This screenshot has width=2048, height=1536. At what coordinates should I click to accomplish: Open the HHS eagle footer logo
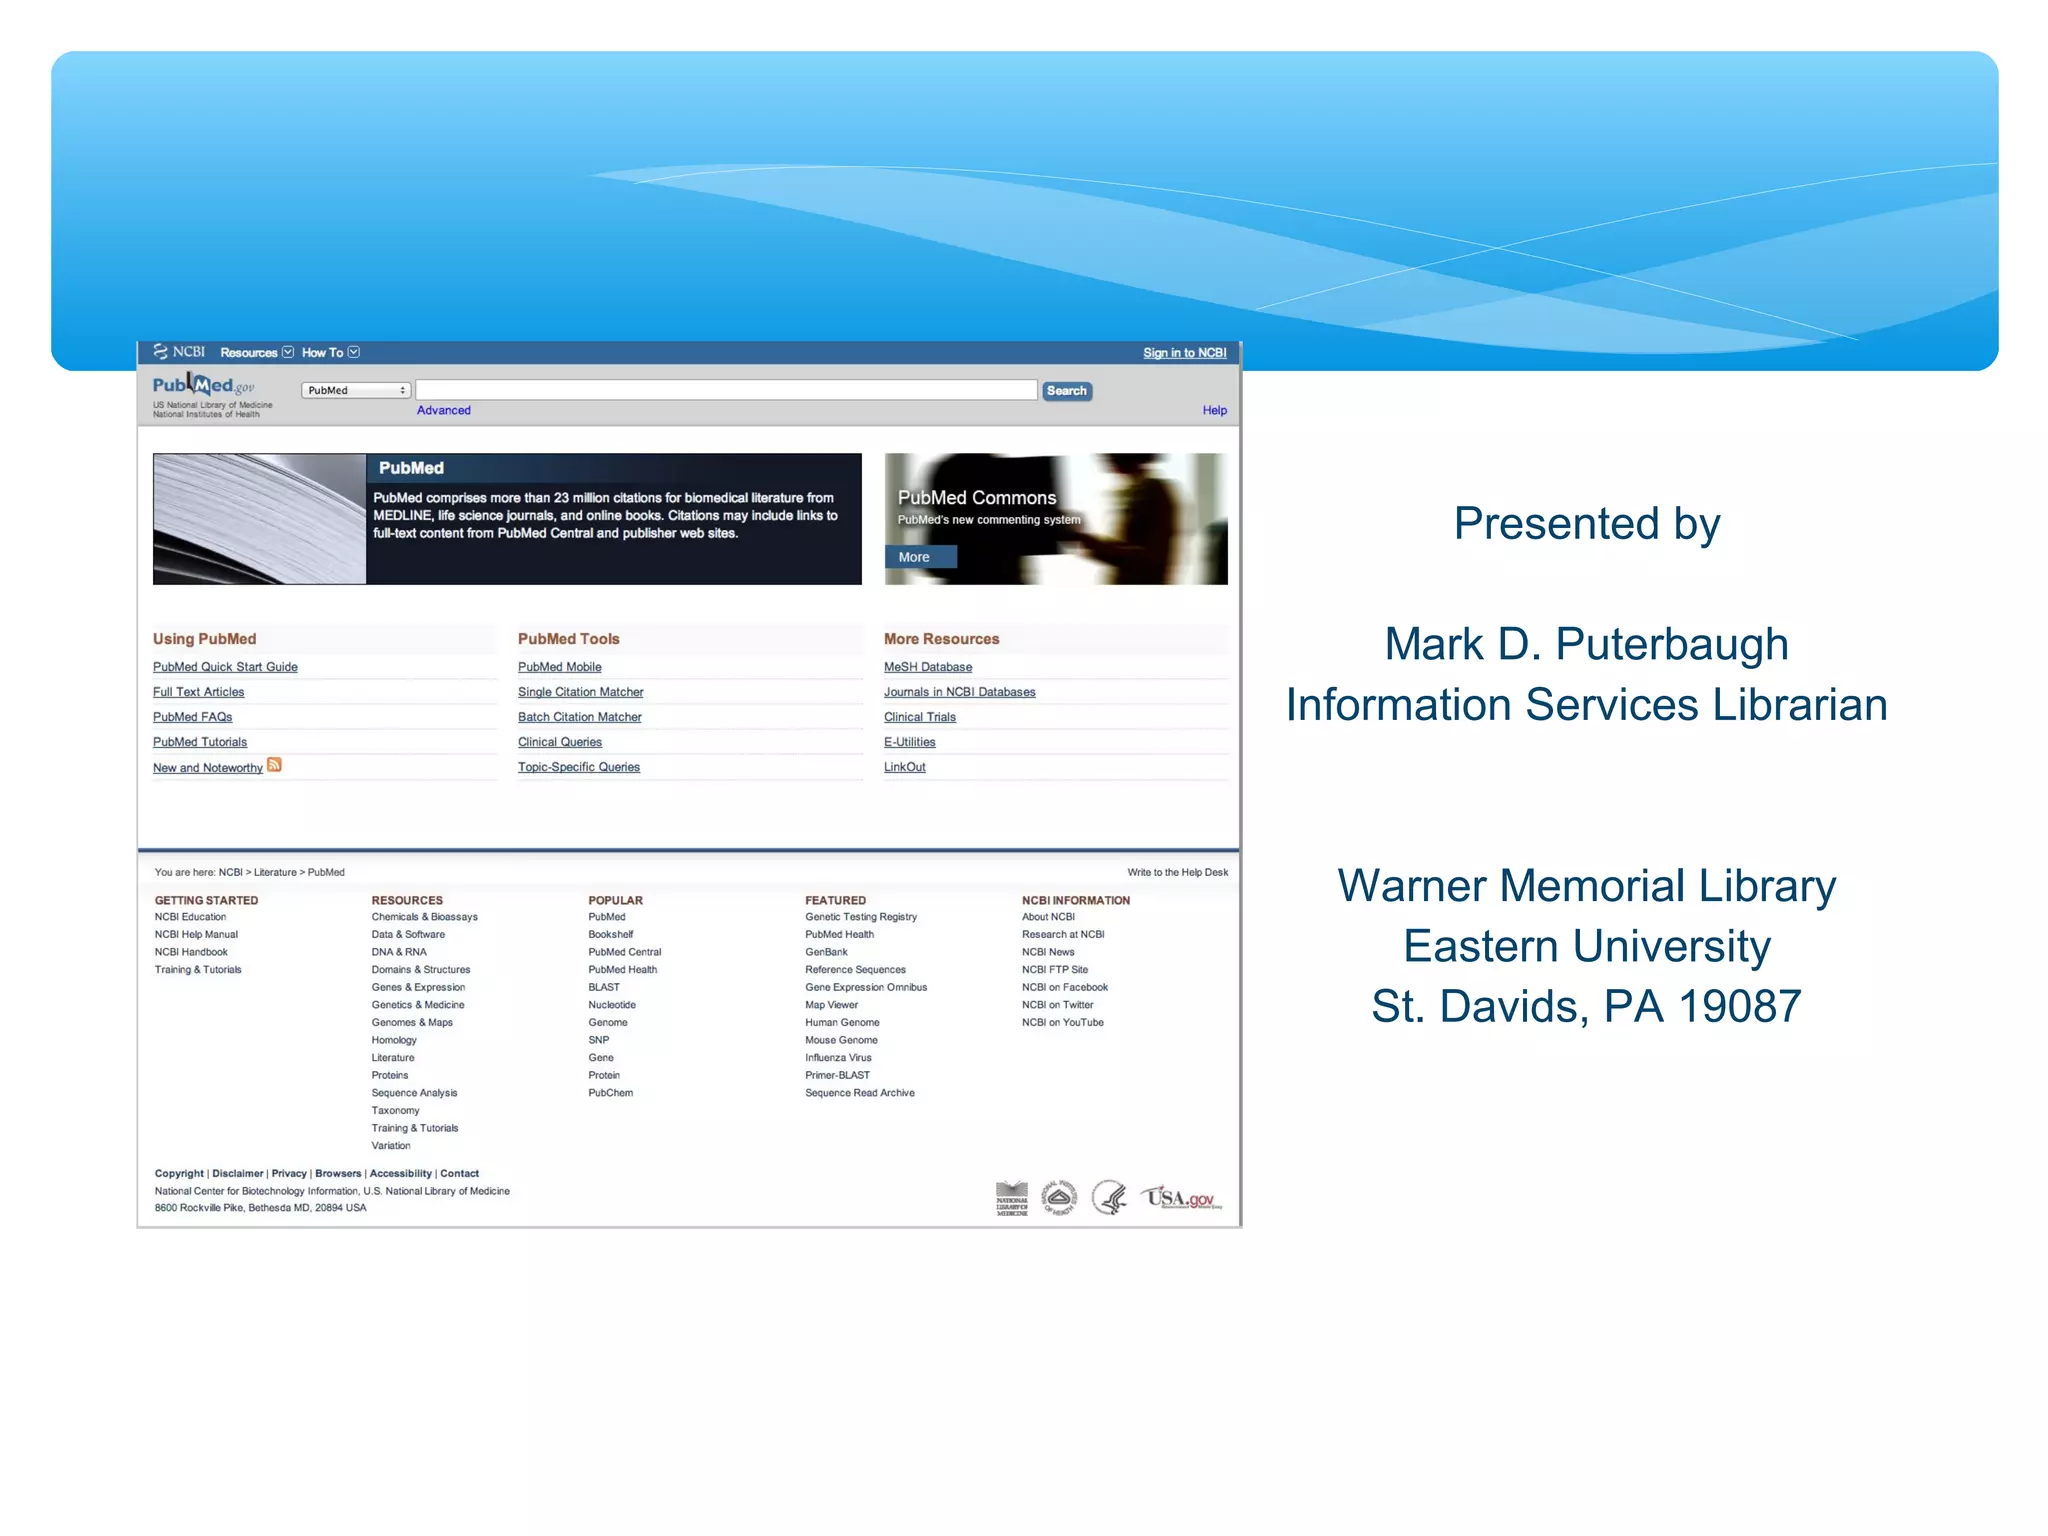click(1109, 1197)
